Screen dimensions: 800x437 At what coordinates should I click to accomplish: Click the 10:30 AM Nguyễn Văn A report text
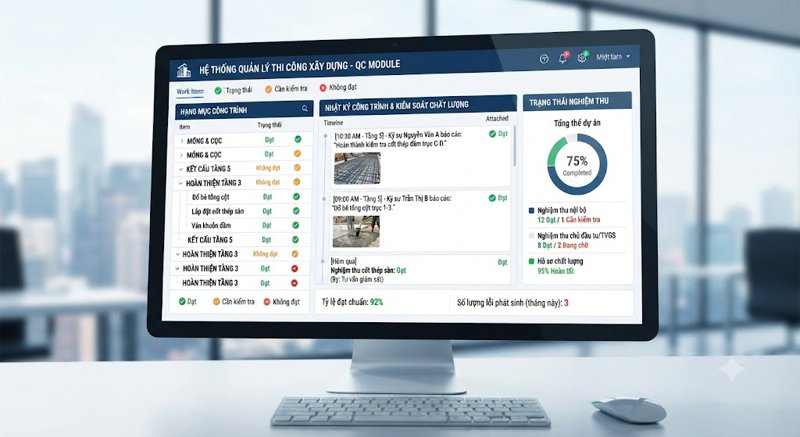398,139
